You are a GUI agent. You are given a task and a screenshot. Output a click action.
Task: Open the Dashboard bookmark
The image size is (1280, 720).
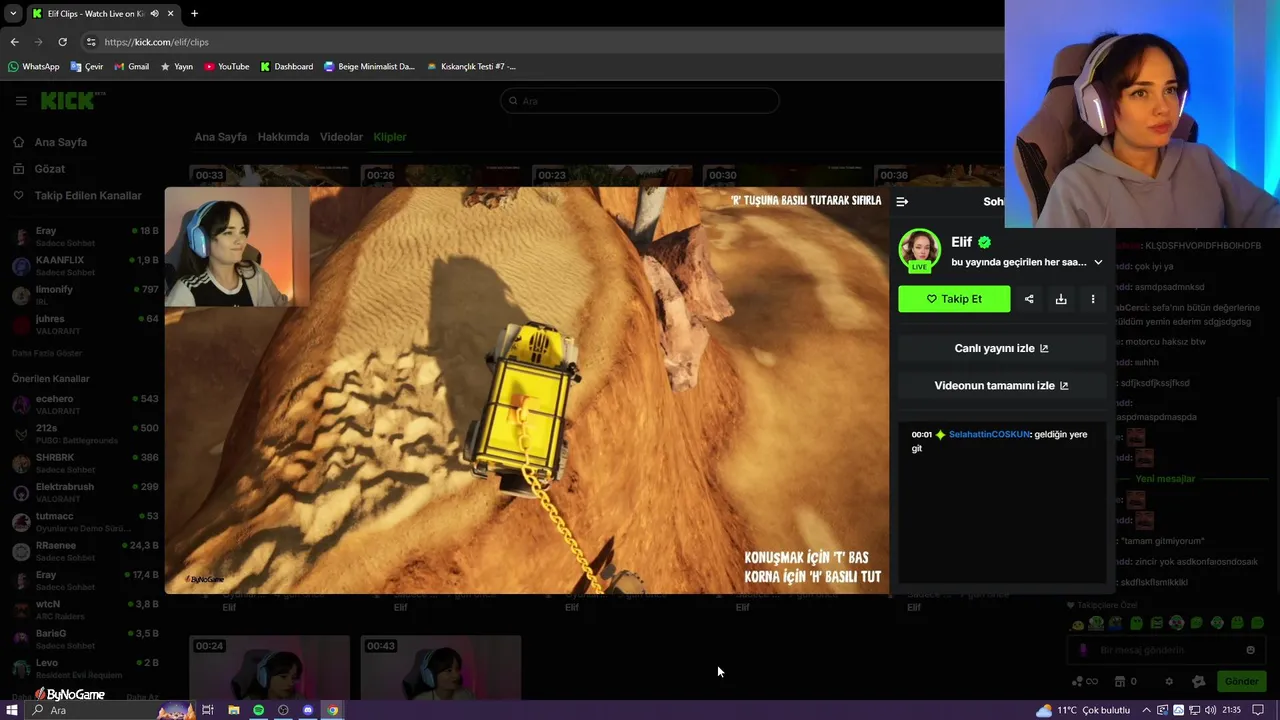286,67
